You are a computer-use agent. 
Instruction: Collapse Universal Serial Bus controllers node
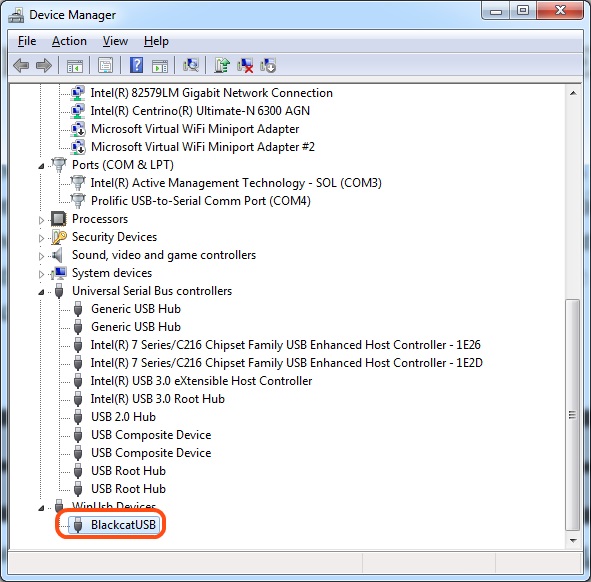41,292
